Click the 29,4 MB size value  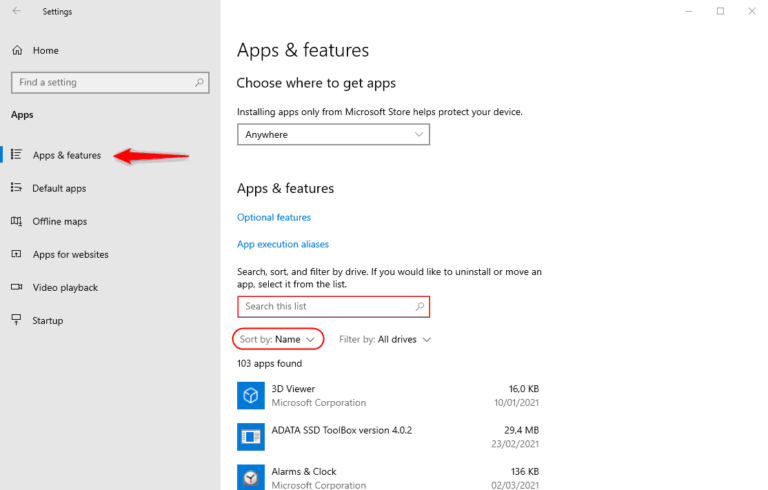[x=522, y=430]
